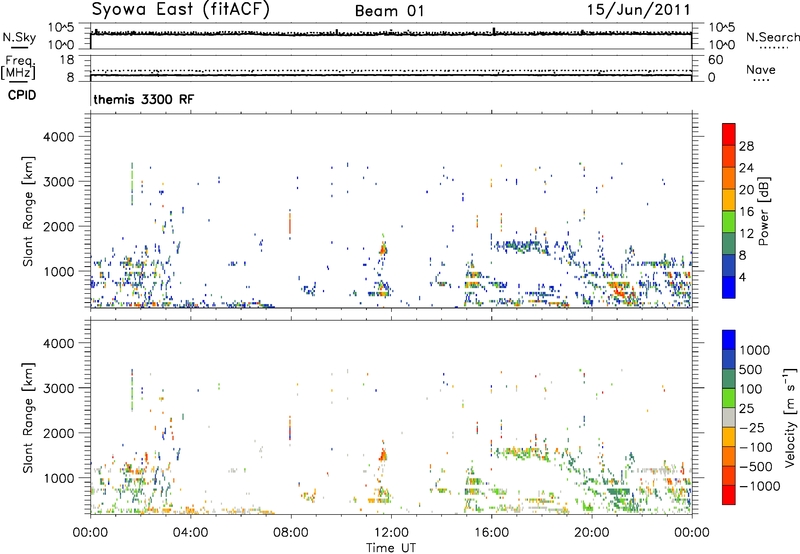Click the 4000 tick on power panel axis
The height and width of the screenshot is (554, 800).
59,137
